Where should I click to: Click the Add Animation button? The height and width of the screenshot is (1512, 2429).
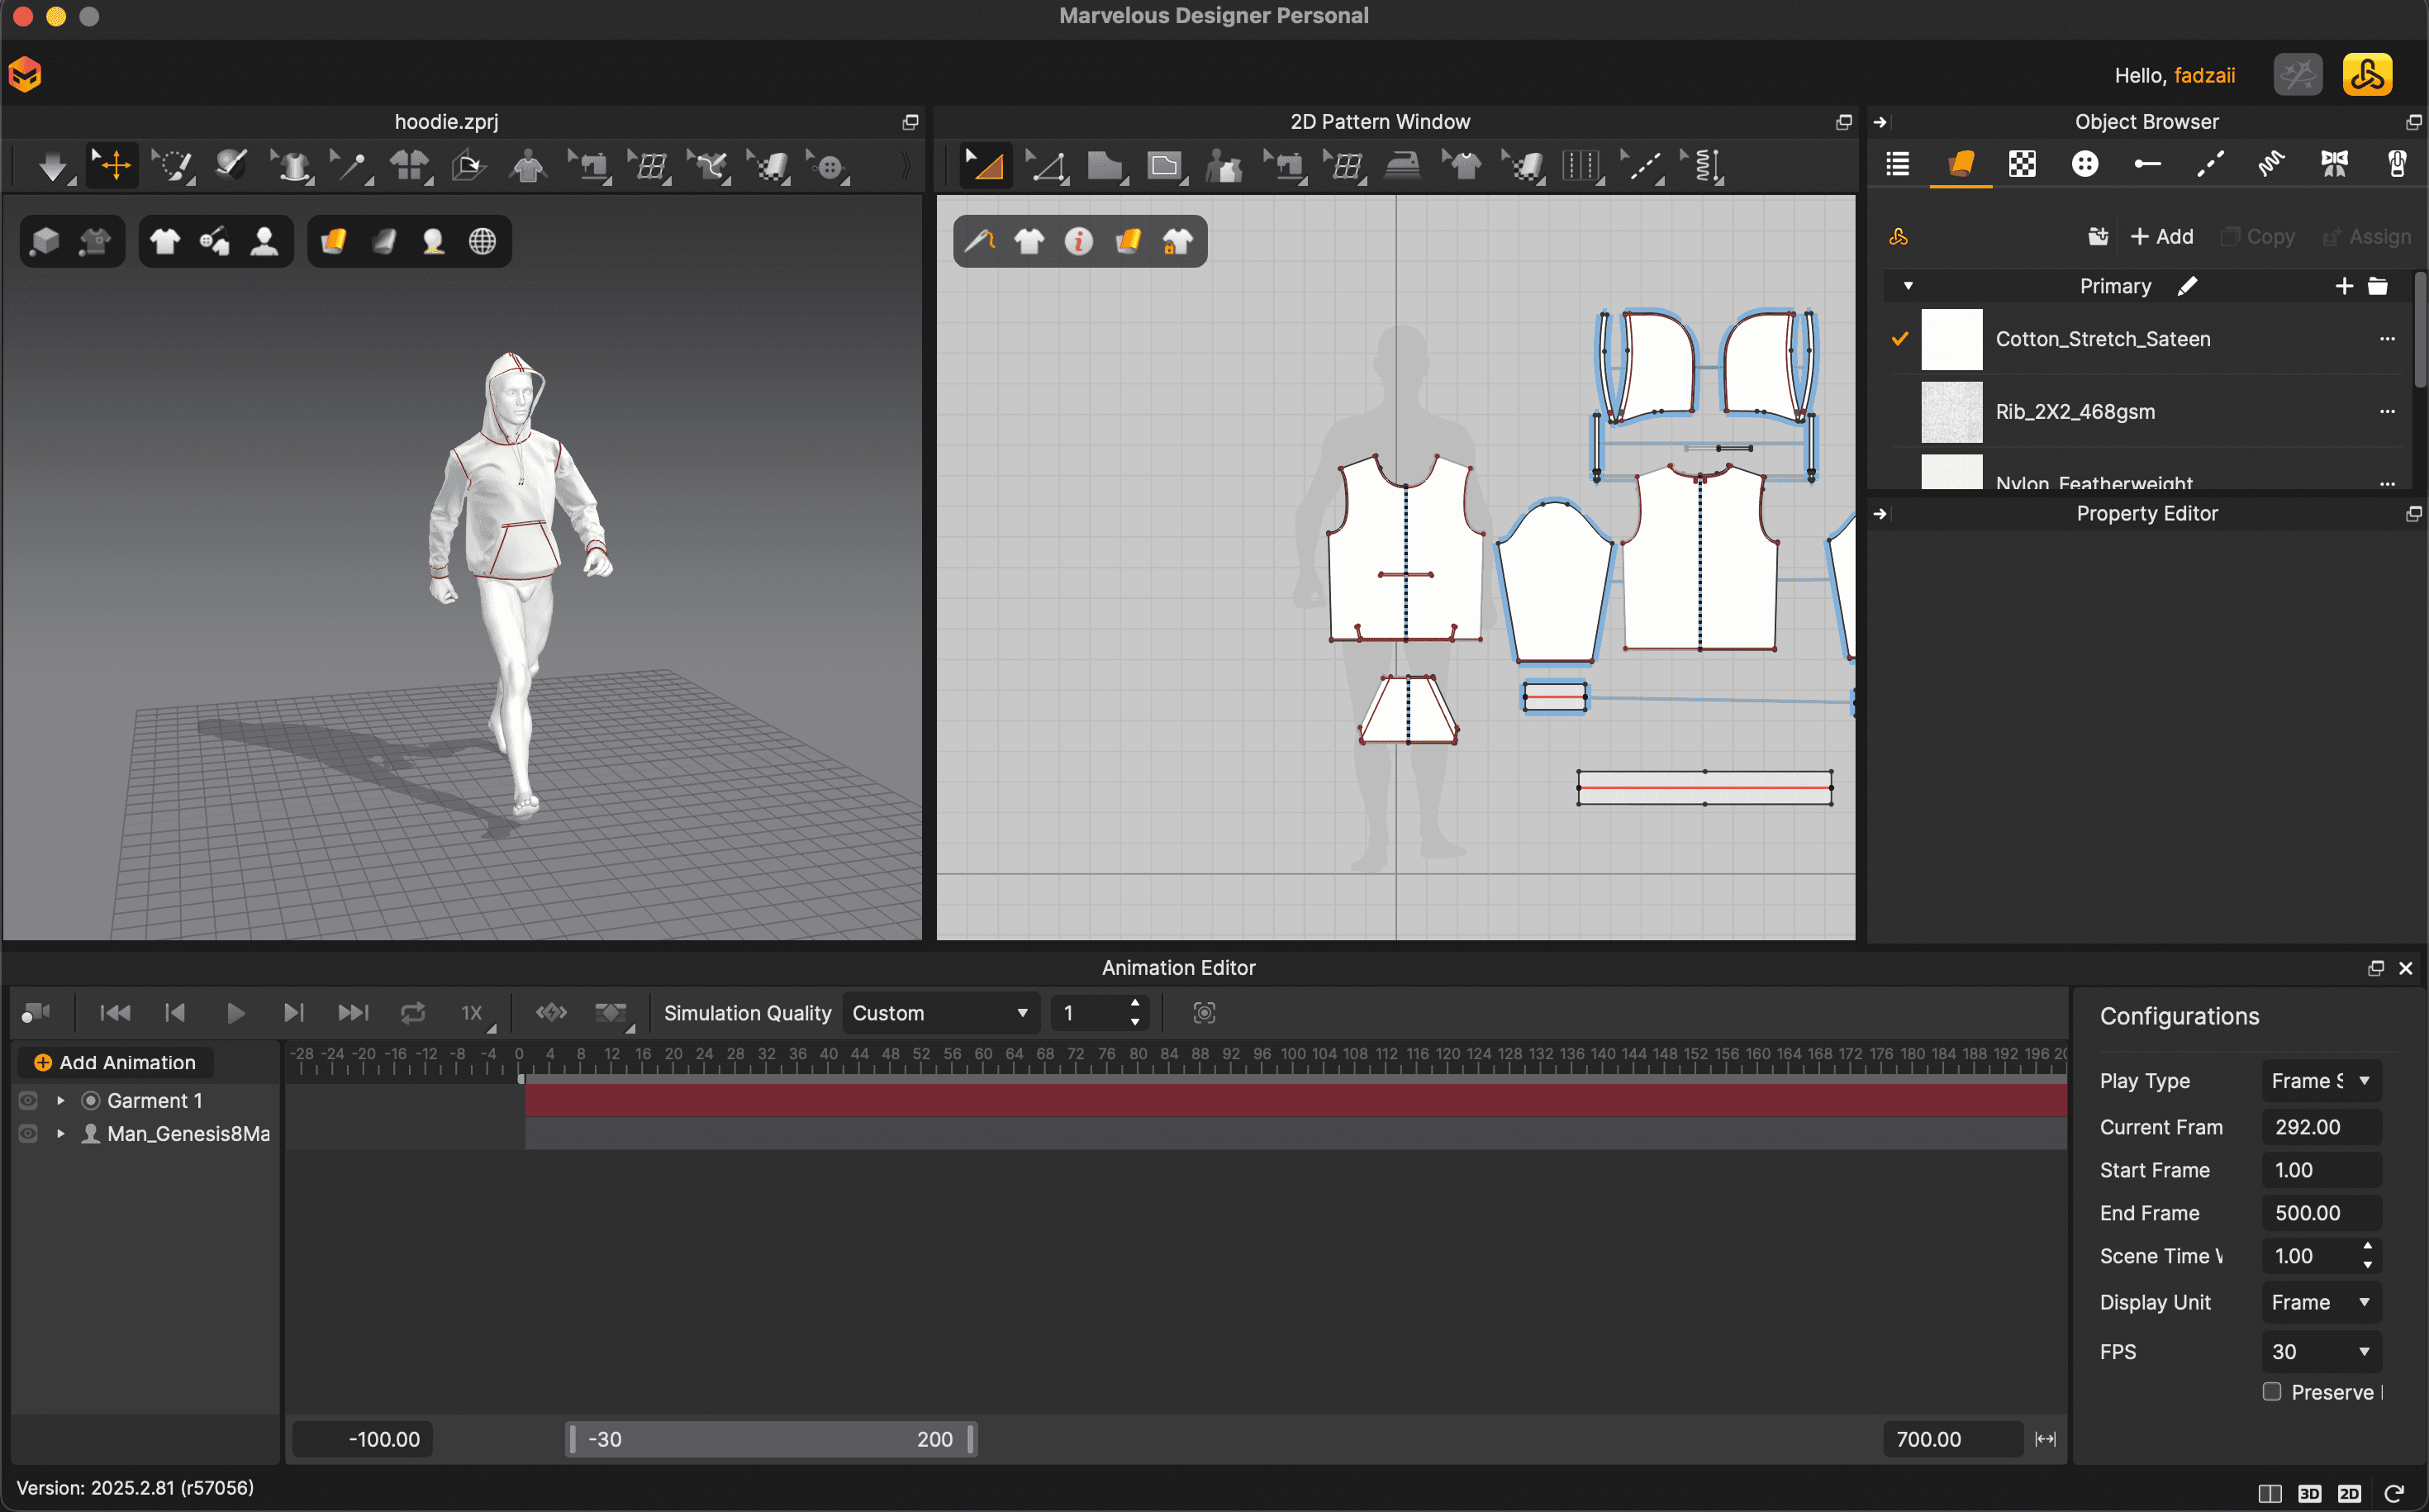tap(115, 1062)
